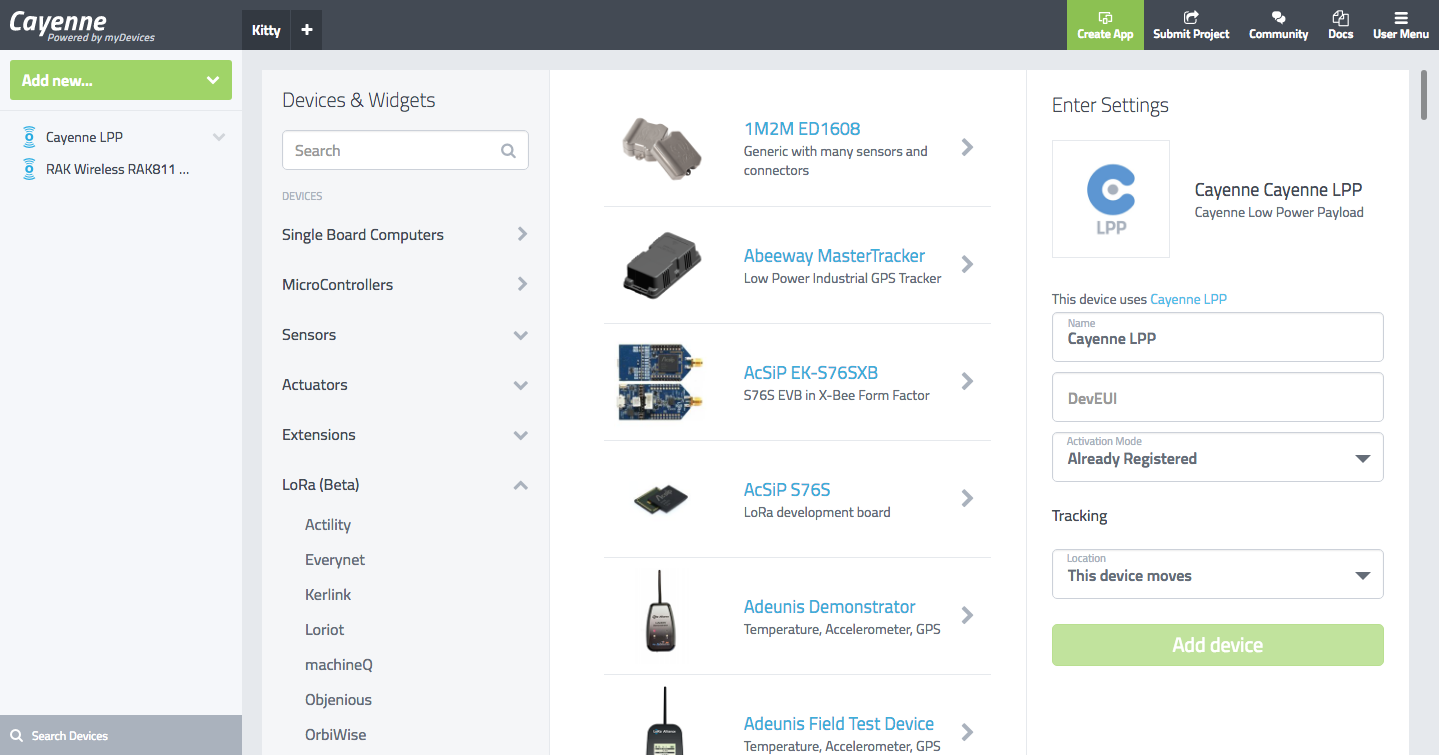Select the Actility network
The height and width of the screenshot is (755, 1439).
coord(328,525)
